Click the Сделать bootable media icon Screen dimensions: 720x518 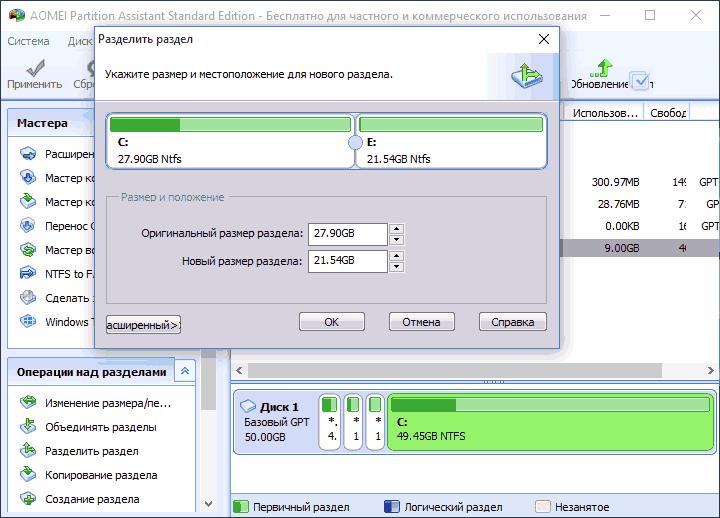(28, 298)
